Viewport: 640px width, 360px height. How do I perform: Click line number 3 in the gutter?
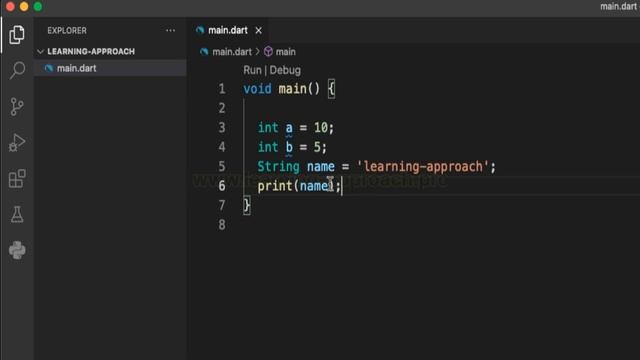[222, 128]
